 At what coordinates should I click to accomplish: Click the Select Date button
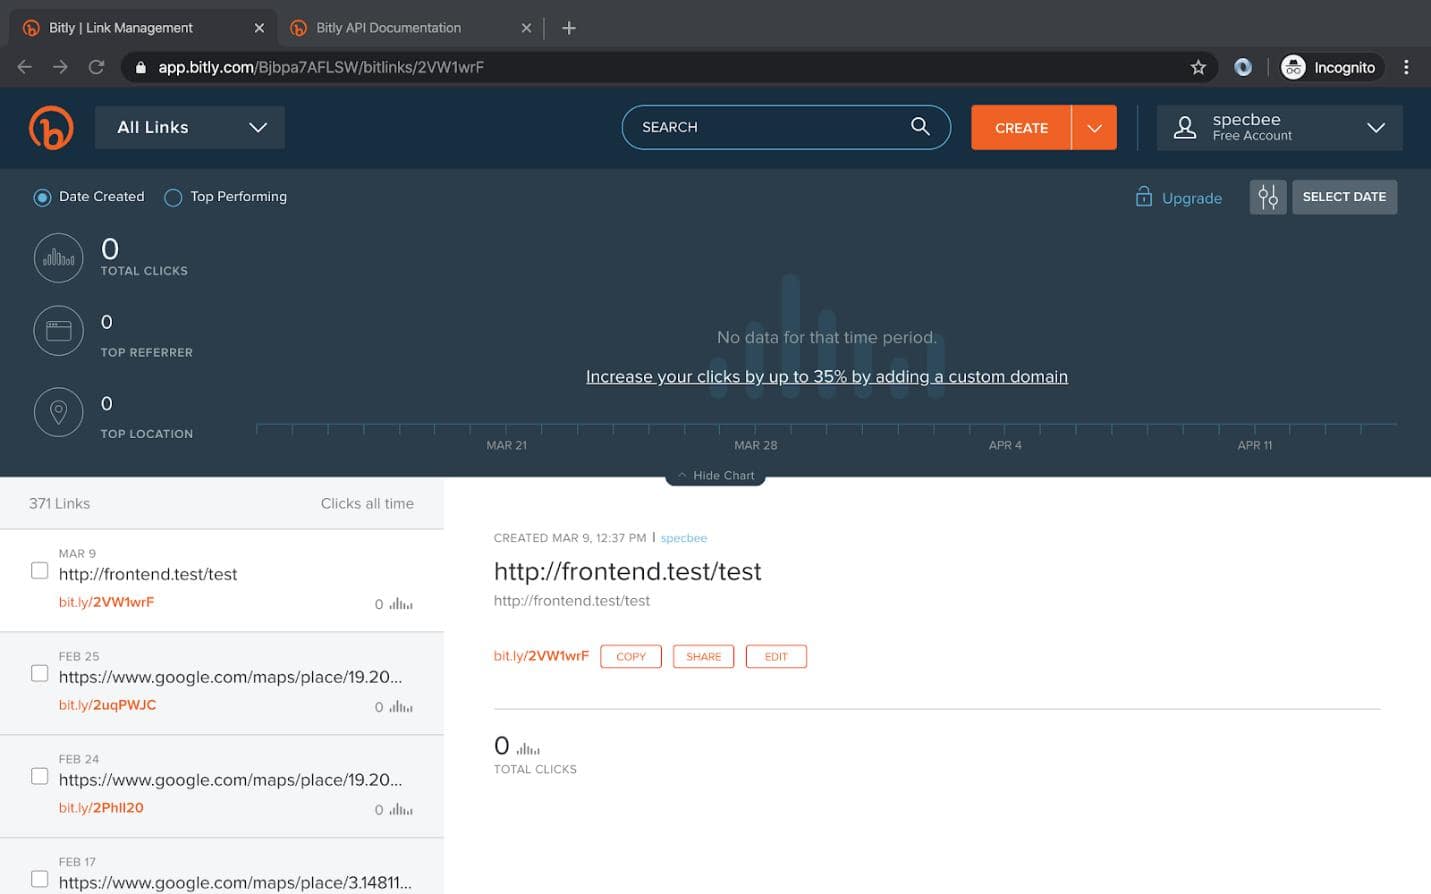coord(1344,197)
